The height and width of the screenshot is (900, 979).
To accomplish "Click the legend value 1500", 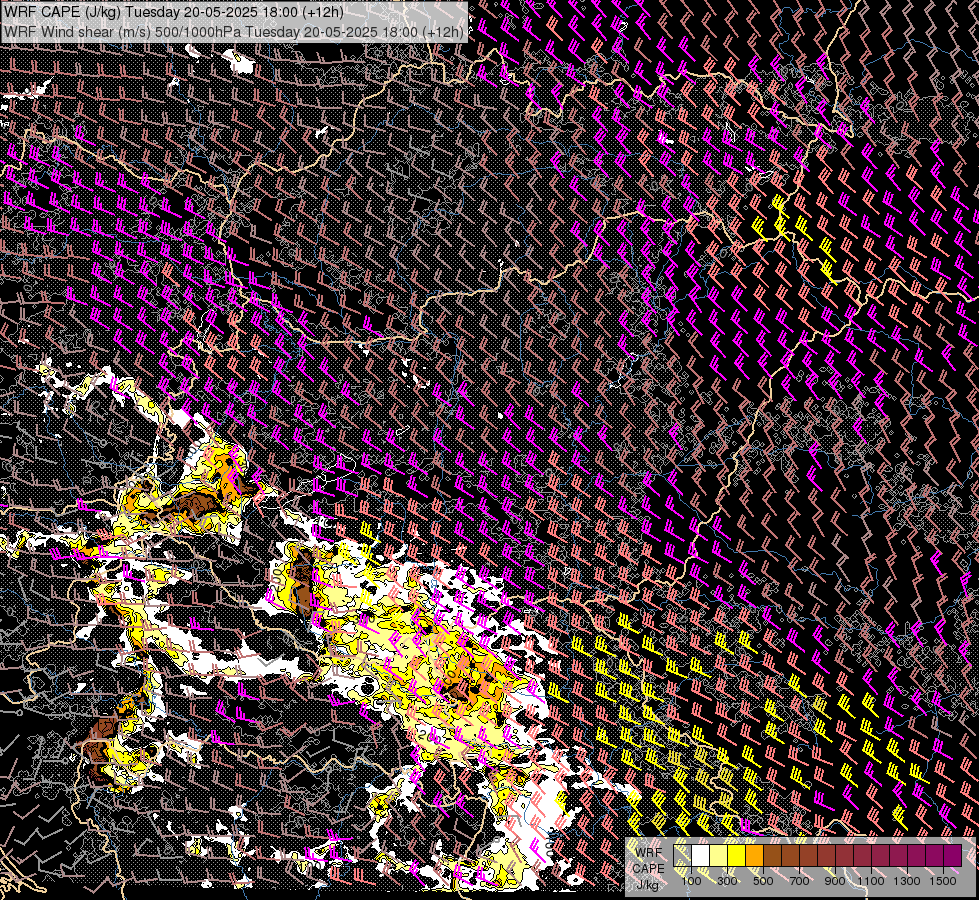I will [943, 881].
